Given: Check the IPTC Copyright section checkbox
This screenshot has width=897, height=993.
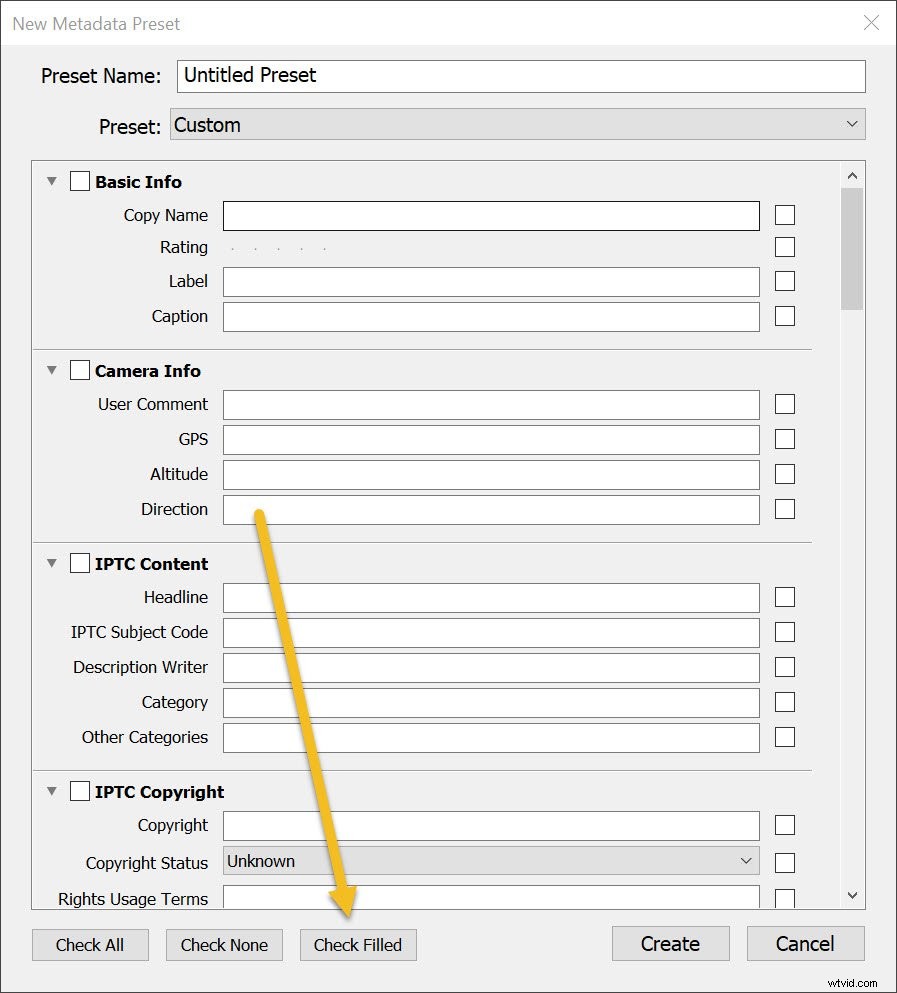Looking at the screenshot, I should coord(79,791).
